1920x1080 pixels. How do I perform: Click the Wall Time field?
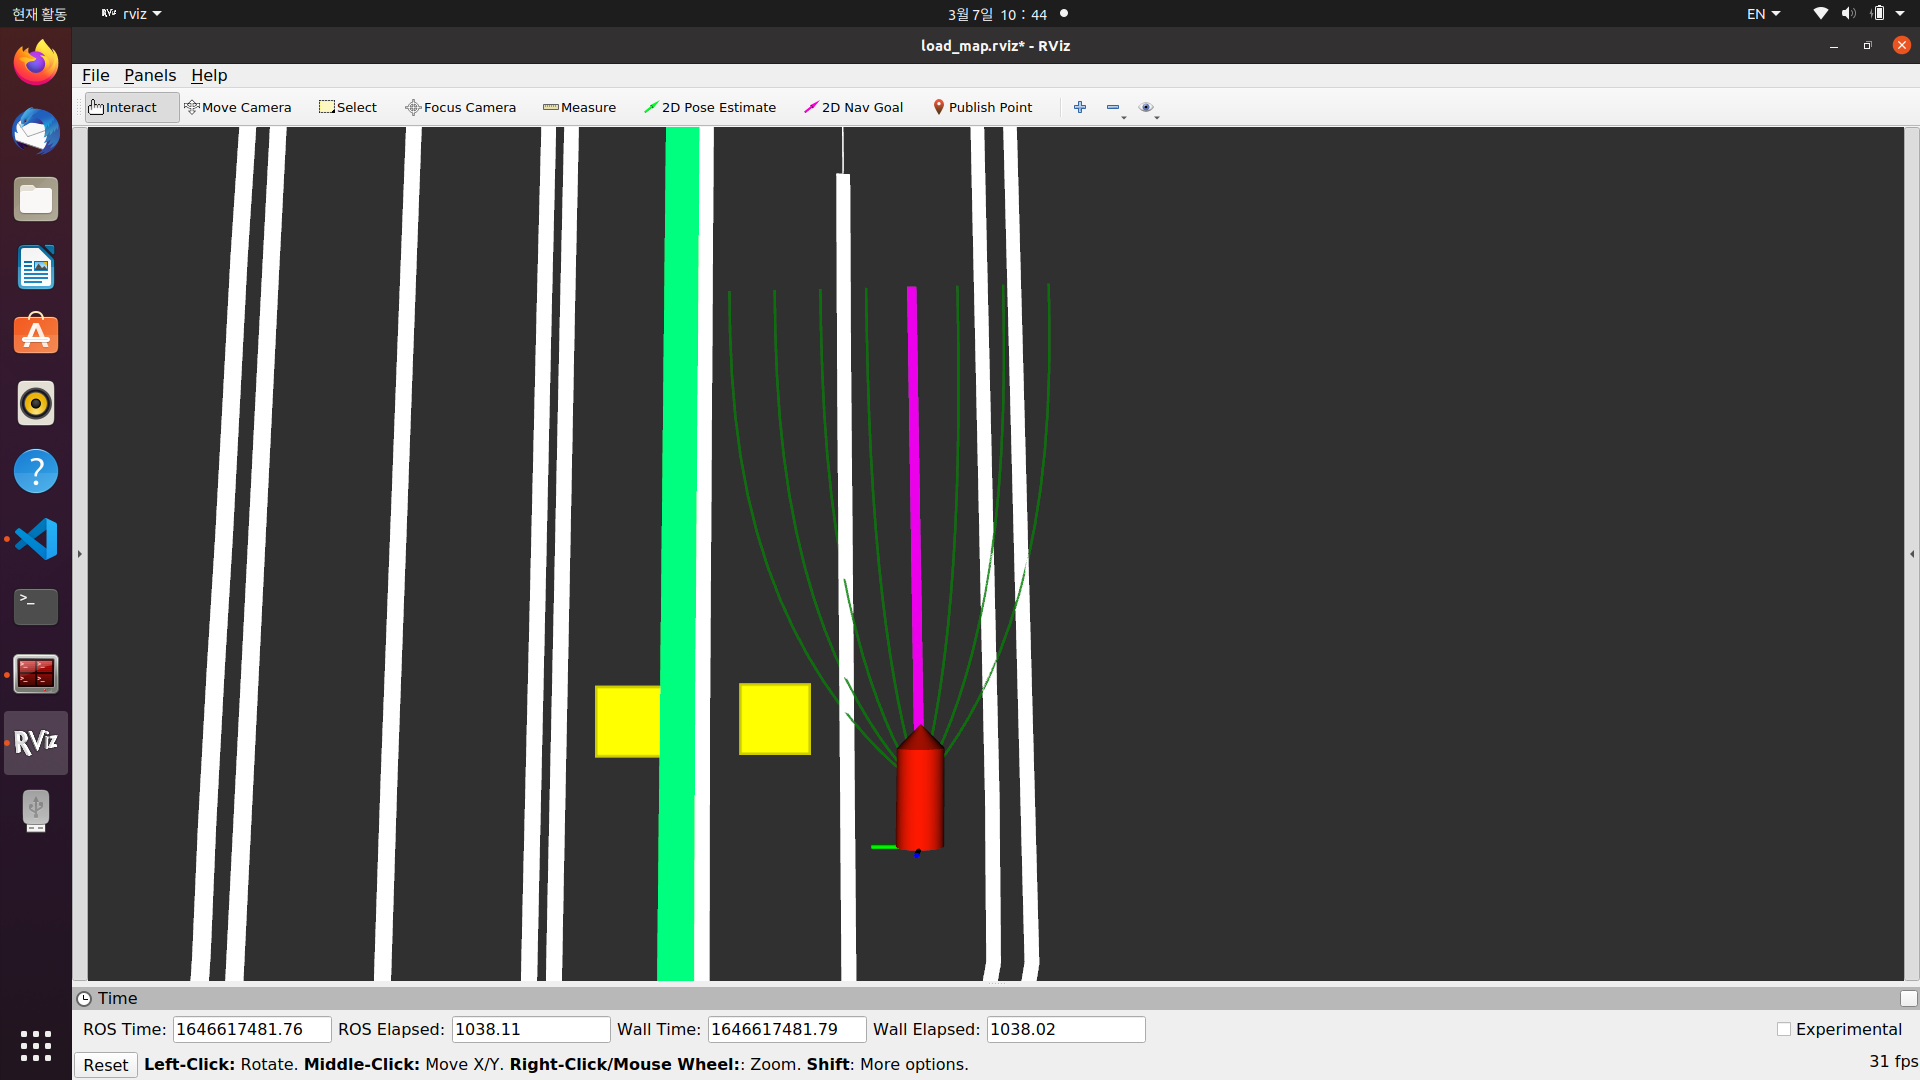(x=787, y=1029)
